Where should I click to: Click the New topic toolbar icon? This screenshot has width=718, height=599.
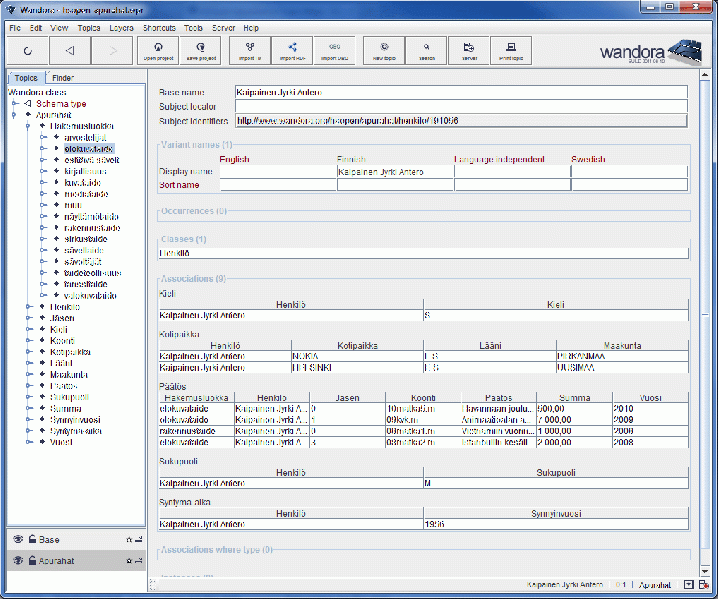[383, 51]
